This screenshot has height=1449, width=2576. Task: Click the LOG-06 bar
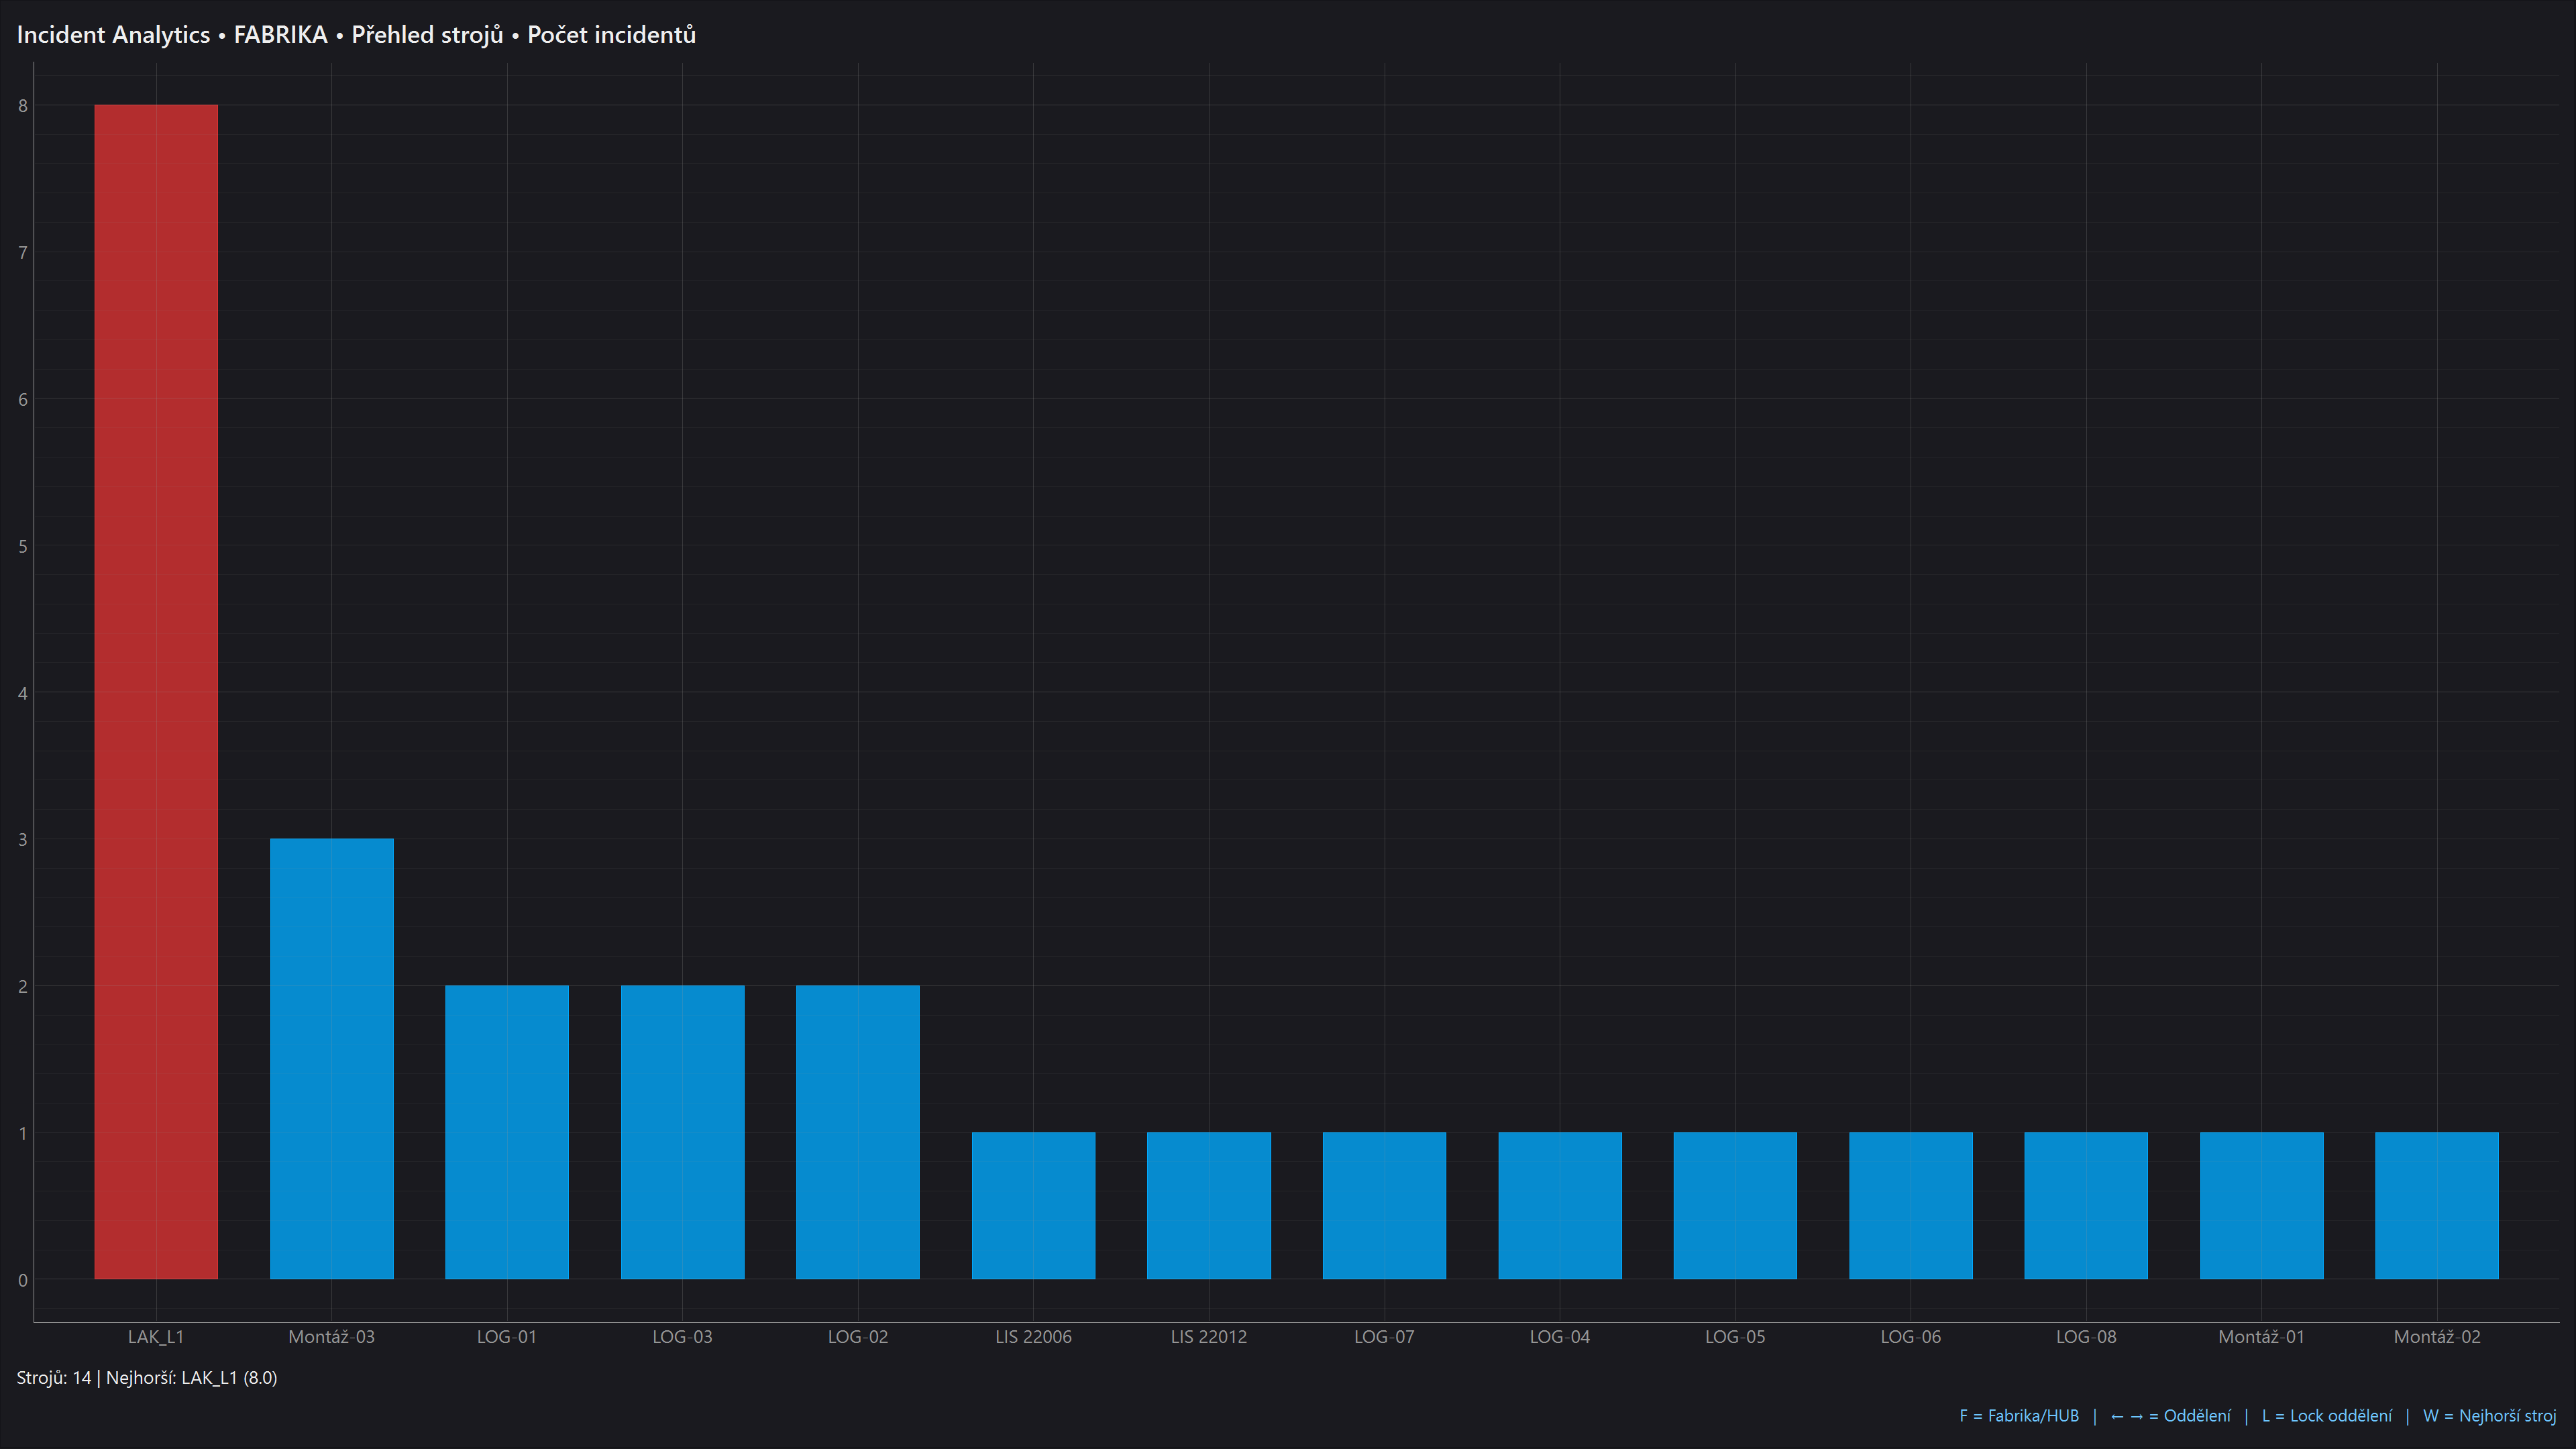[1911, 1205]
